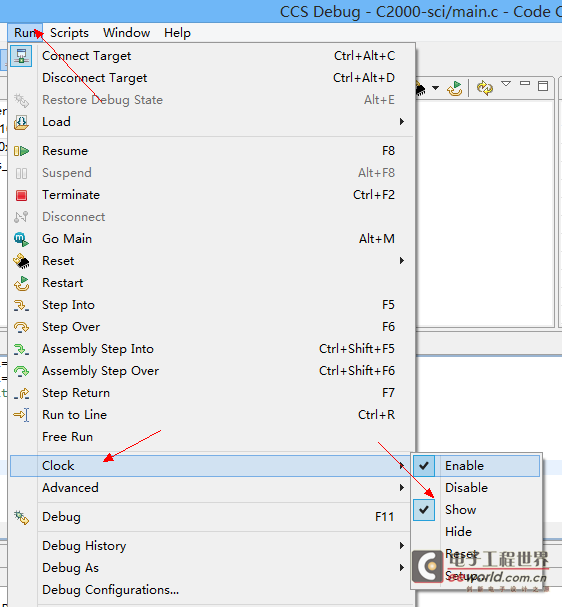
Task: Toggle the Show clock checkmark
Action: pos(424,510)
